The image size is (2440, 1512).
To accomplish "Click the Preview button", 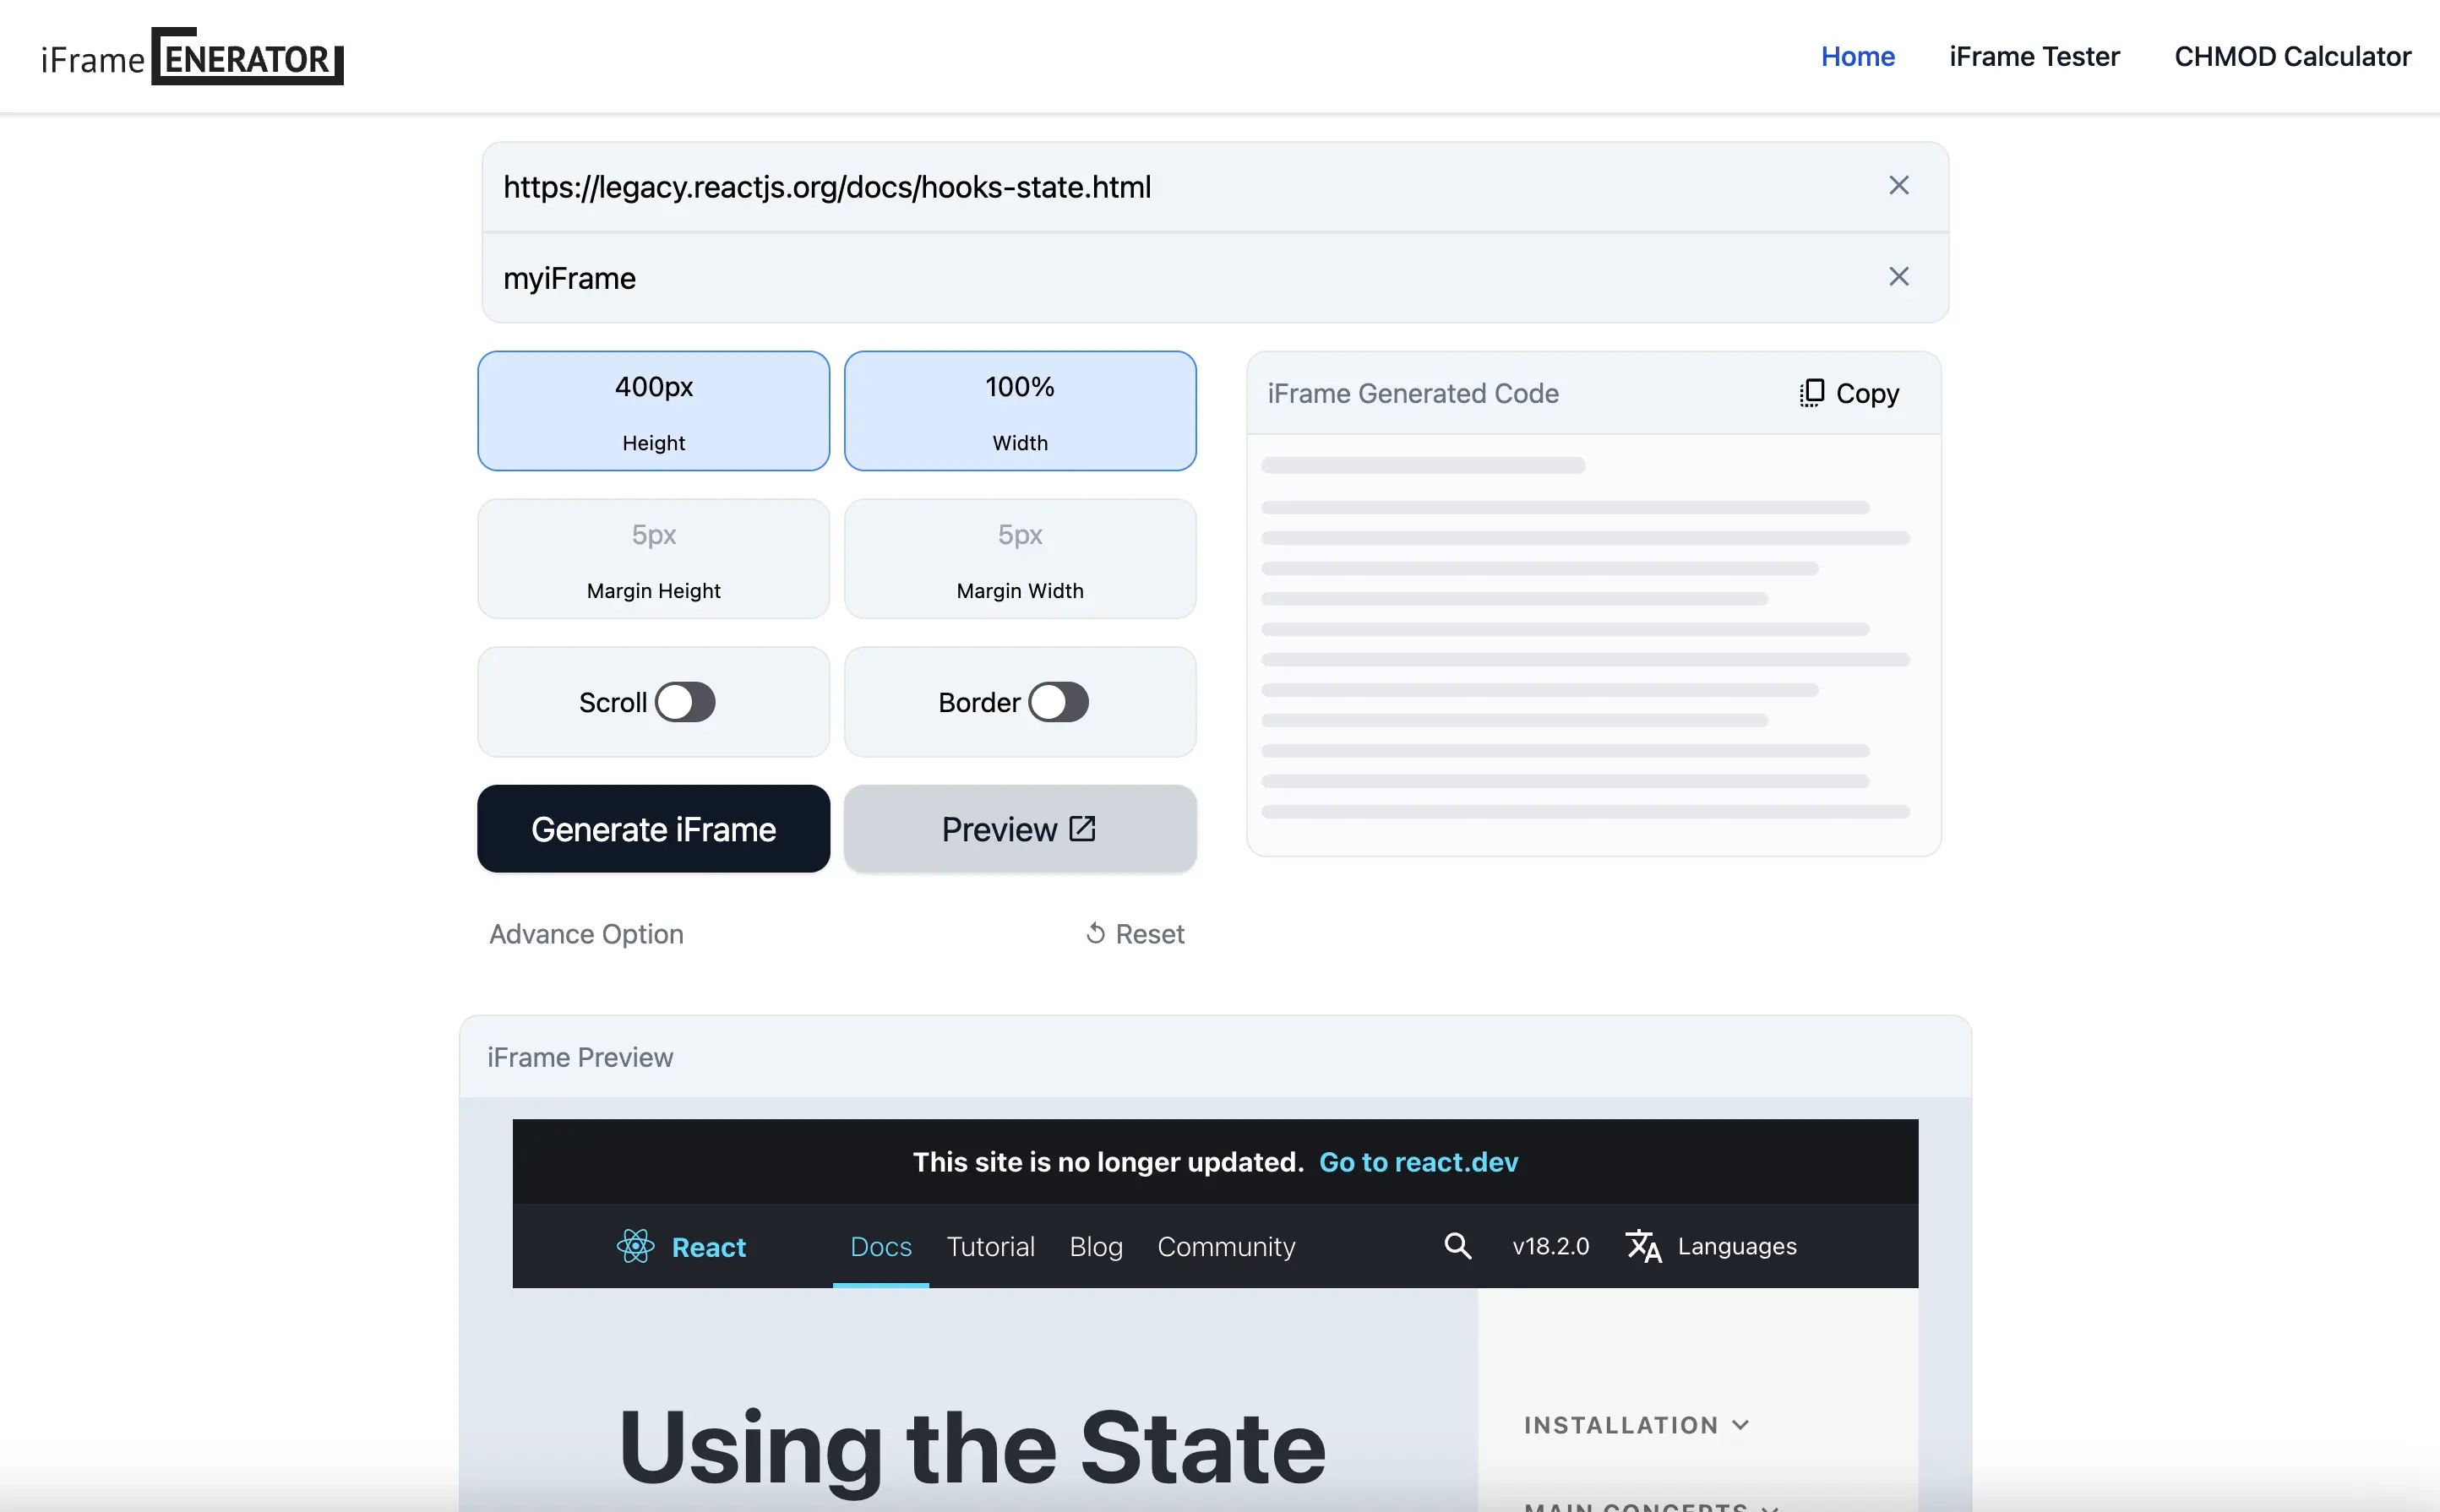I will tap(1020, 828).
